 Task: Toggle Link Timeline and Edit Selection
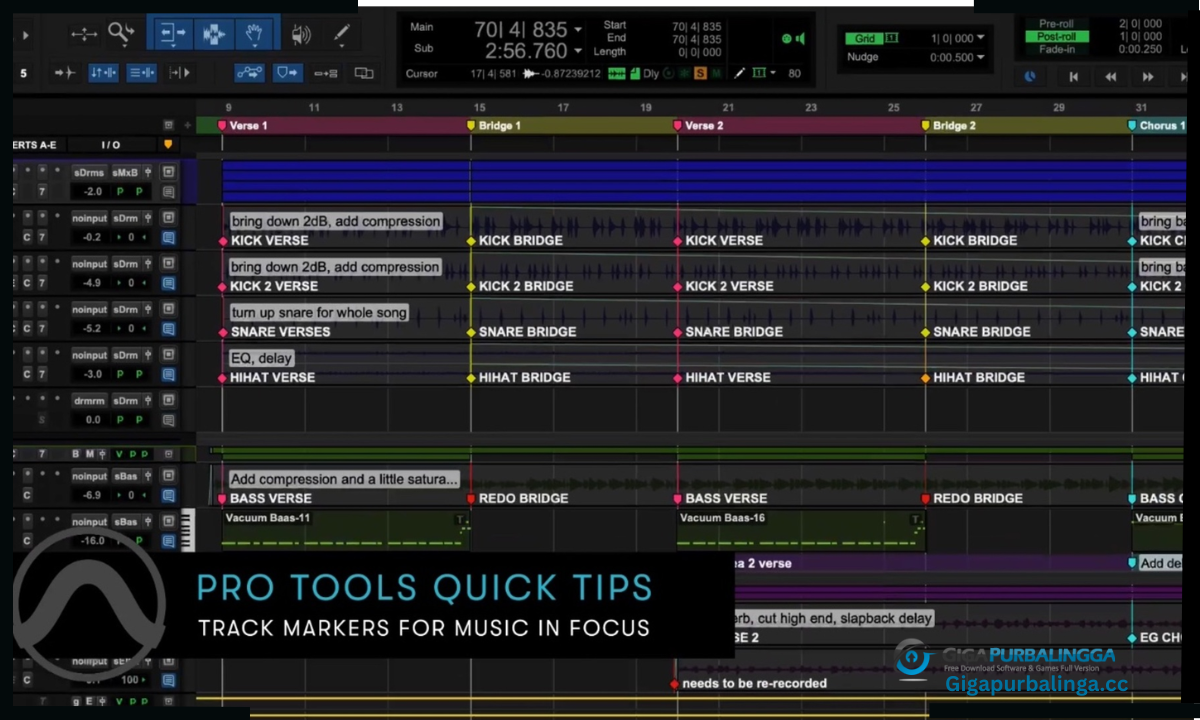[x=103, y=73]
